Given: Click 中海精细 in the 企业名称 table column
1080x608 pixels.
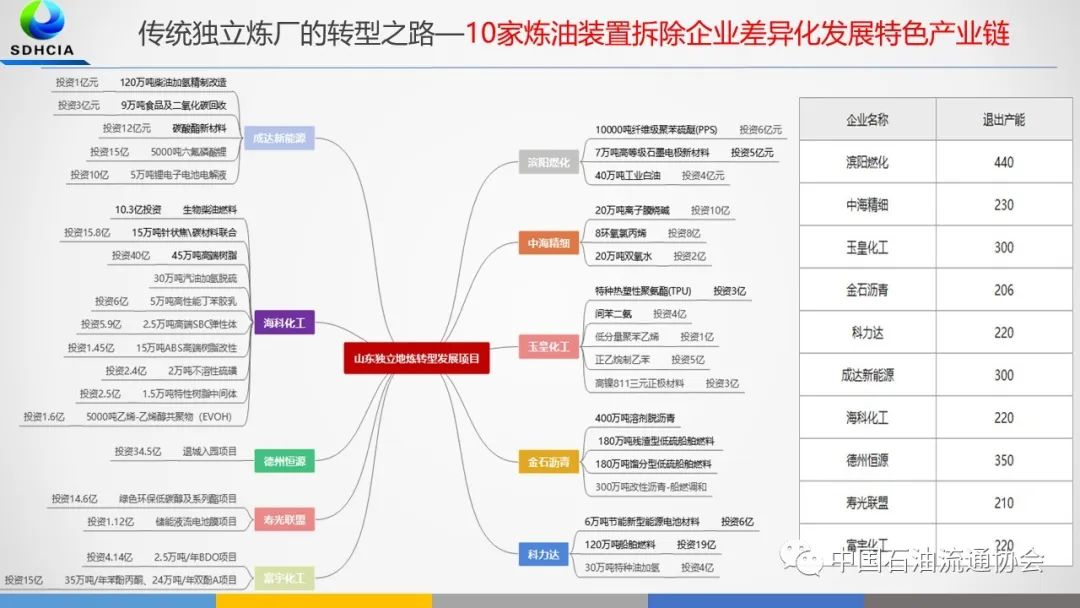Looking at the screenshot, I should click(x=867, y=205).
